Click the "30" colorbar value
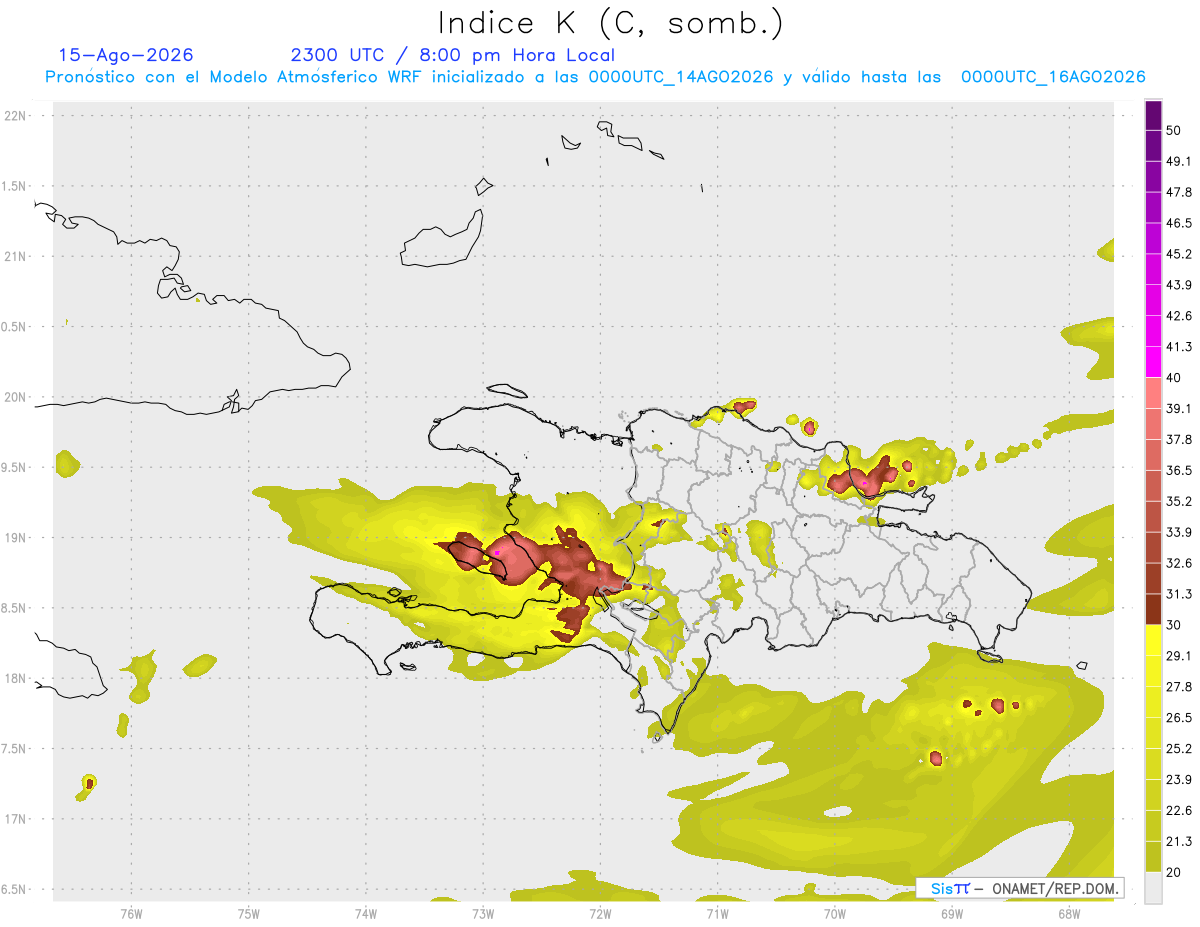 pos(1174,625)
